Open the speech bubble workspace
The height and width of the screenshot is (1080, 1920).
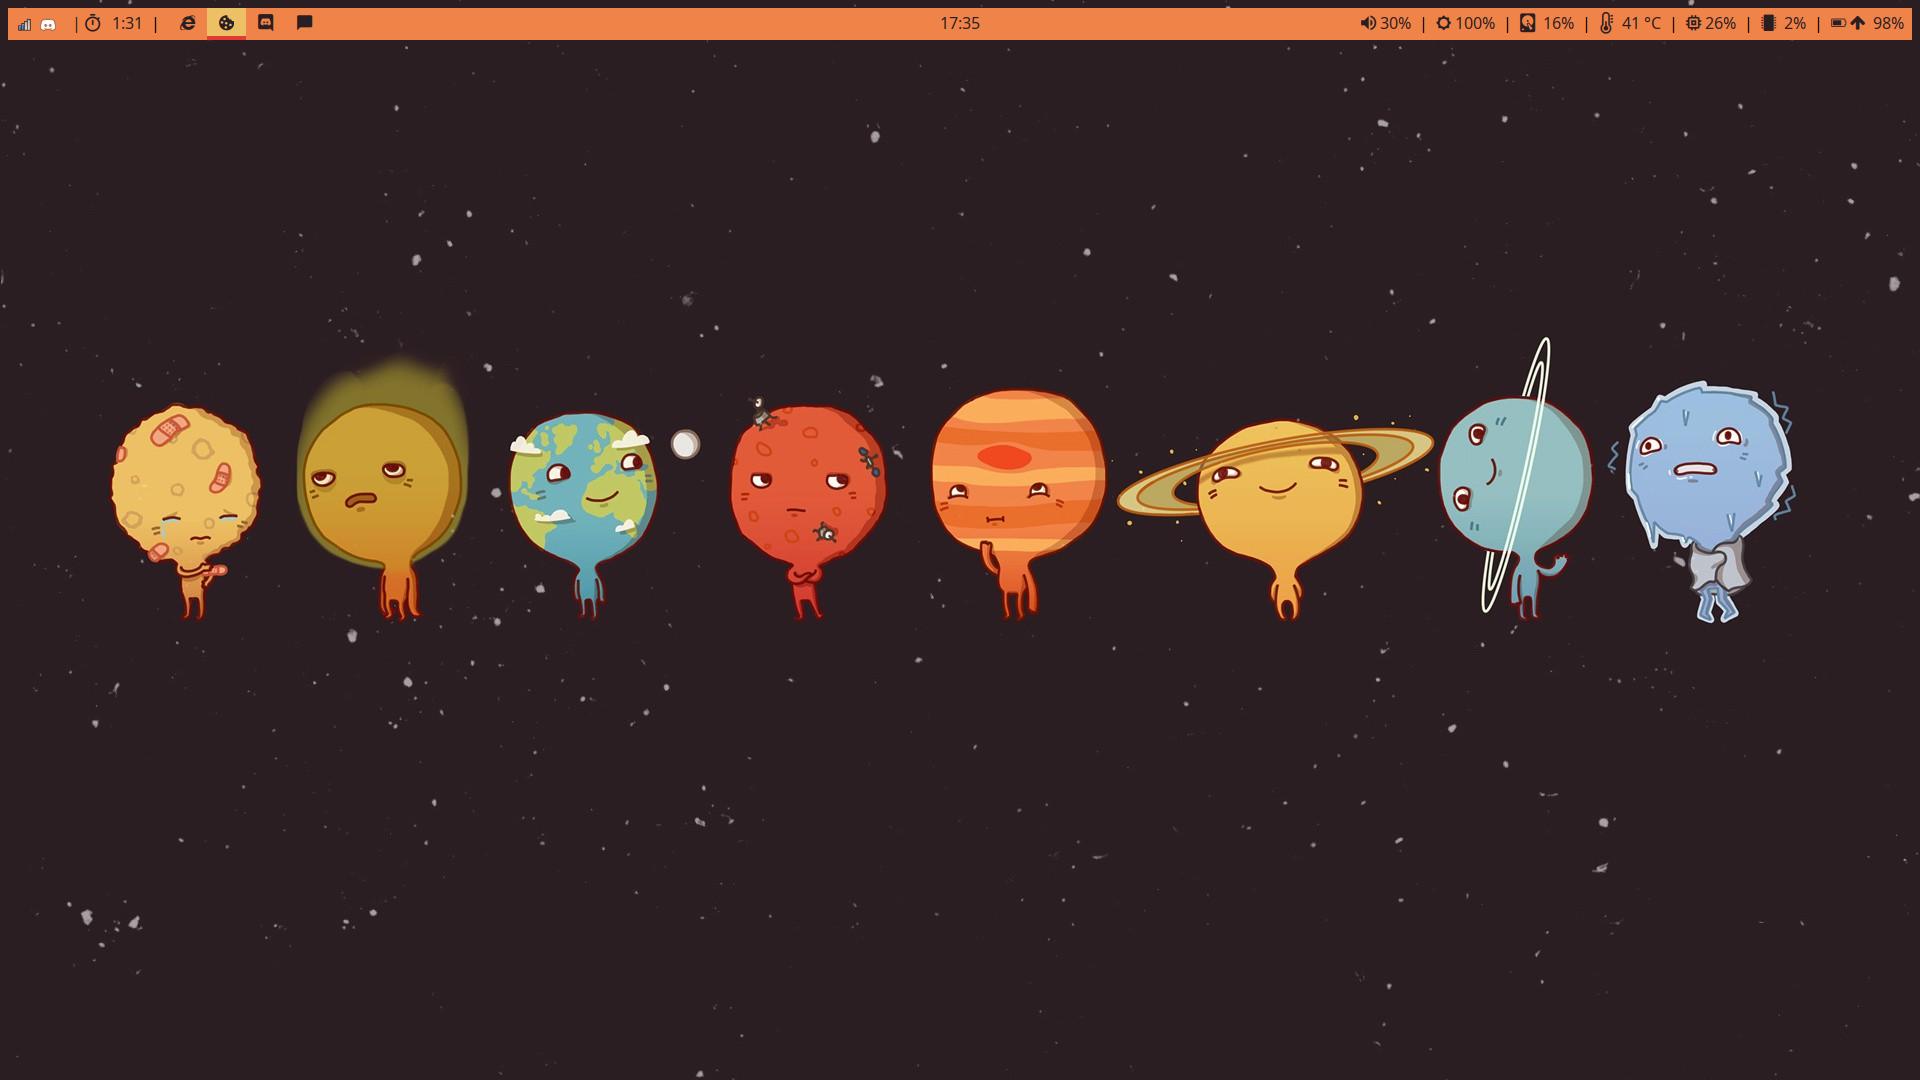305,23
